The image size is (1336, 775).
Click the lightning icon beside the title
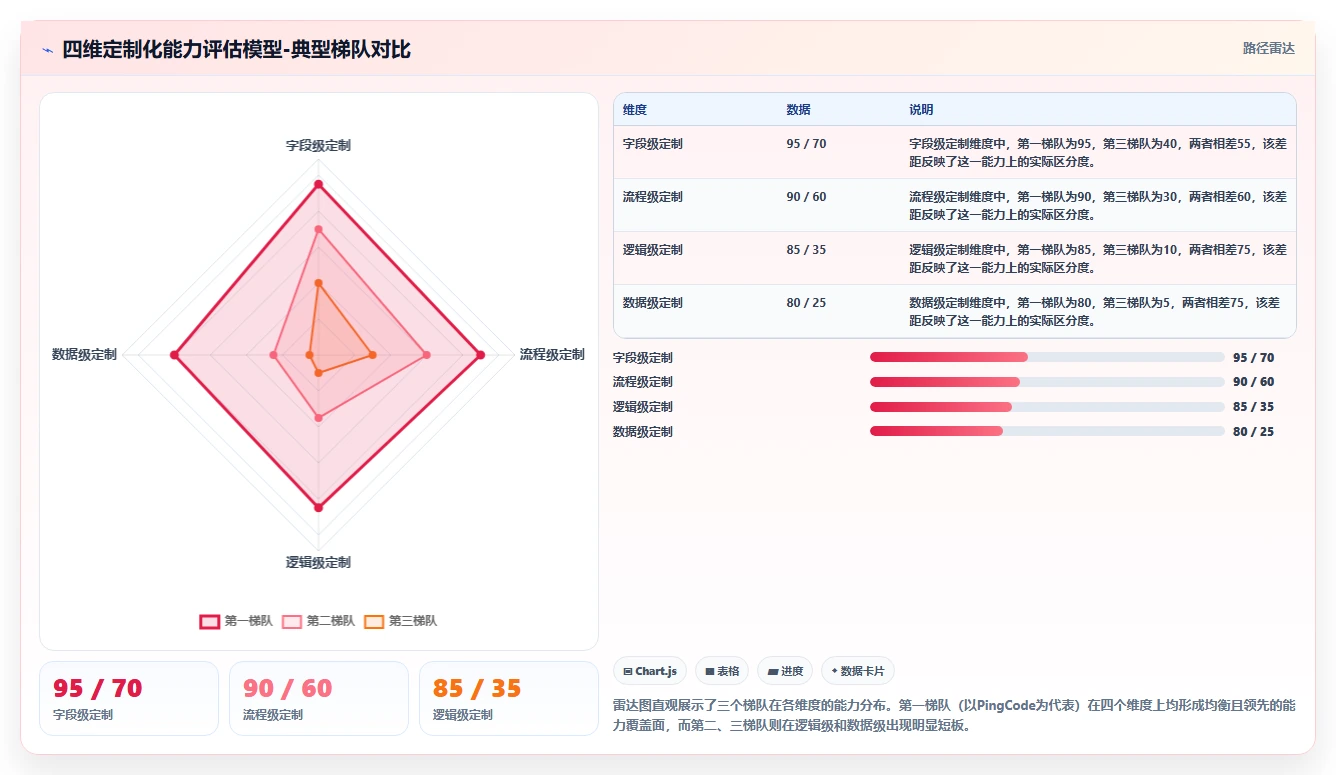48,50
